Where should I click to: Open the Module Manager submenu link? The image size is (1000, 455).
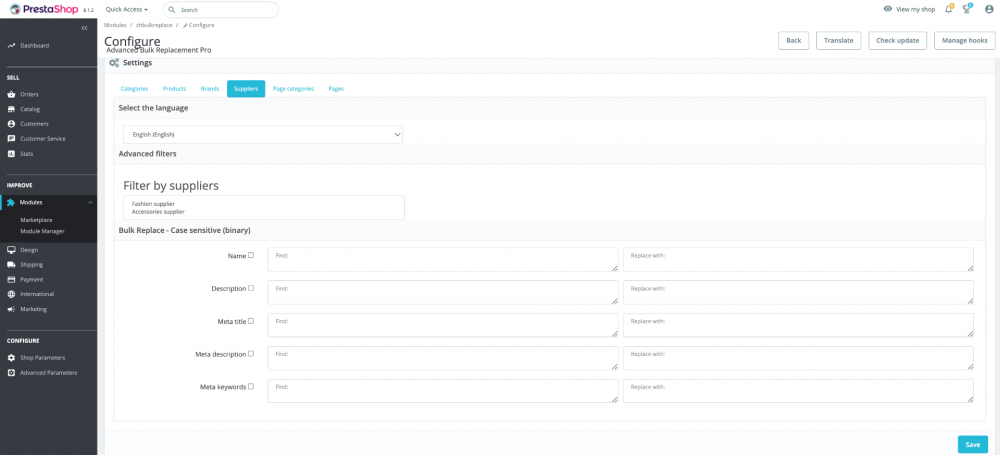point(42,232)
